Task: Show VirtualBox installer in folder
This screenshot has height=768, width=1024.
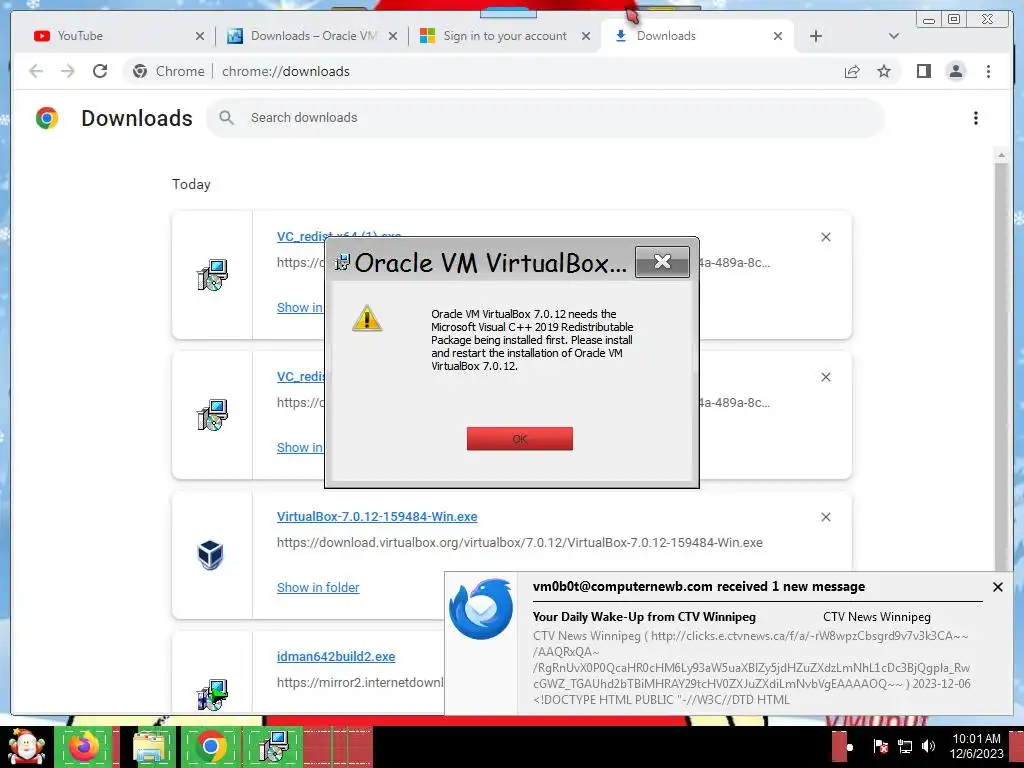Action: tap(318, 587)
